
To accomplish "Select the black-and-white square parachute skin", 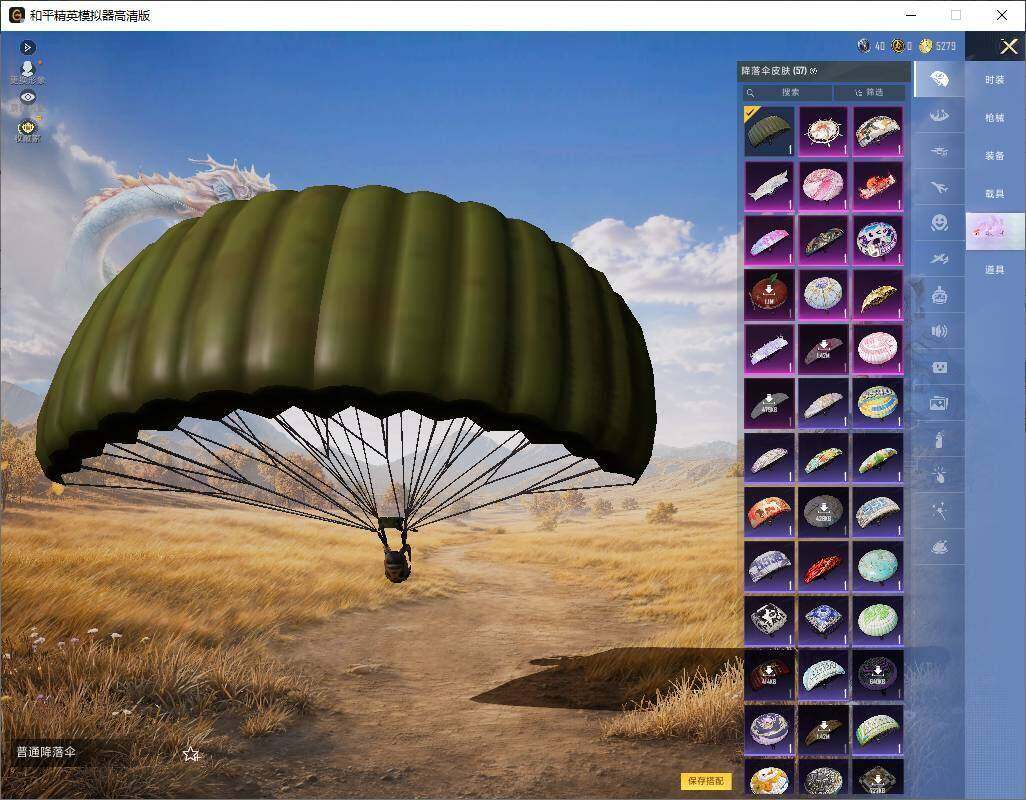I will pos(770,620).
